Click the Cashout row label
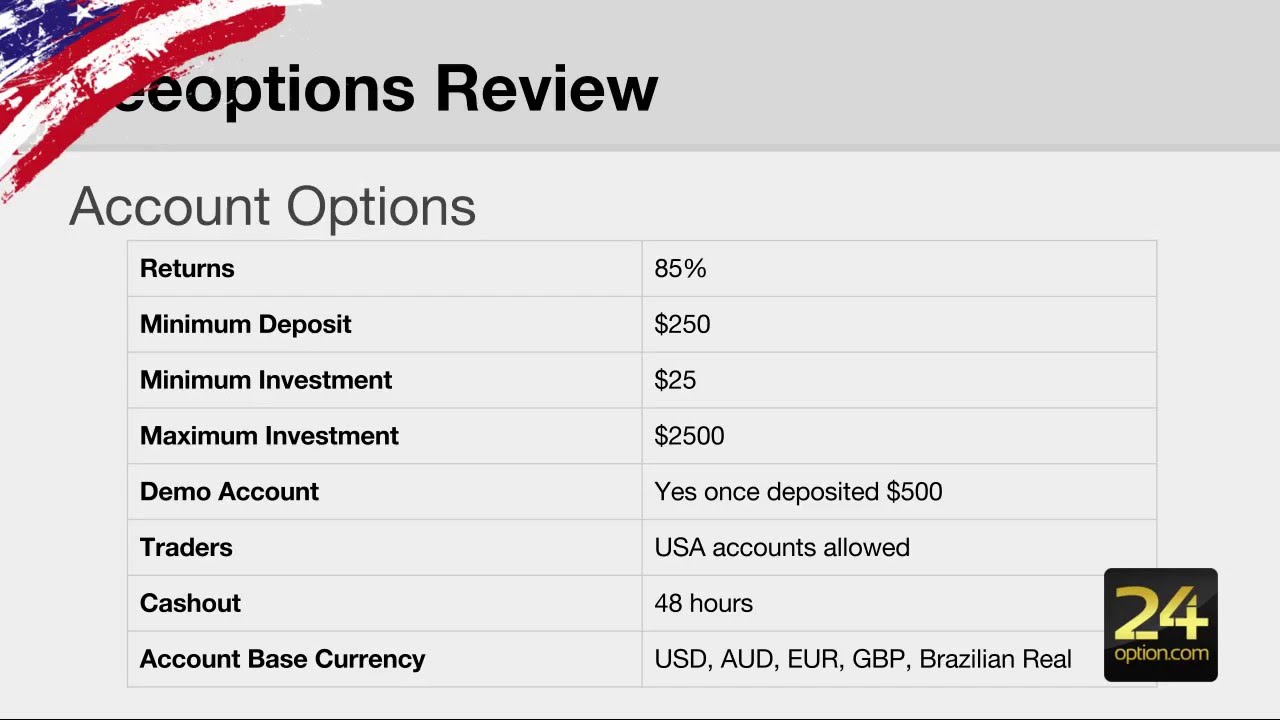The width and height of the screenshot is (1280, 720). (190, 604)
